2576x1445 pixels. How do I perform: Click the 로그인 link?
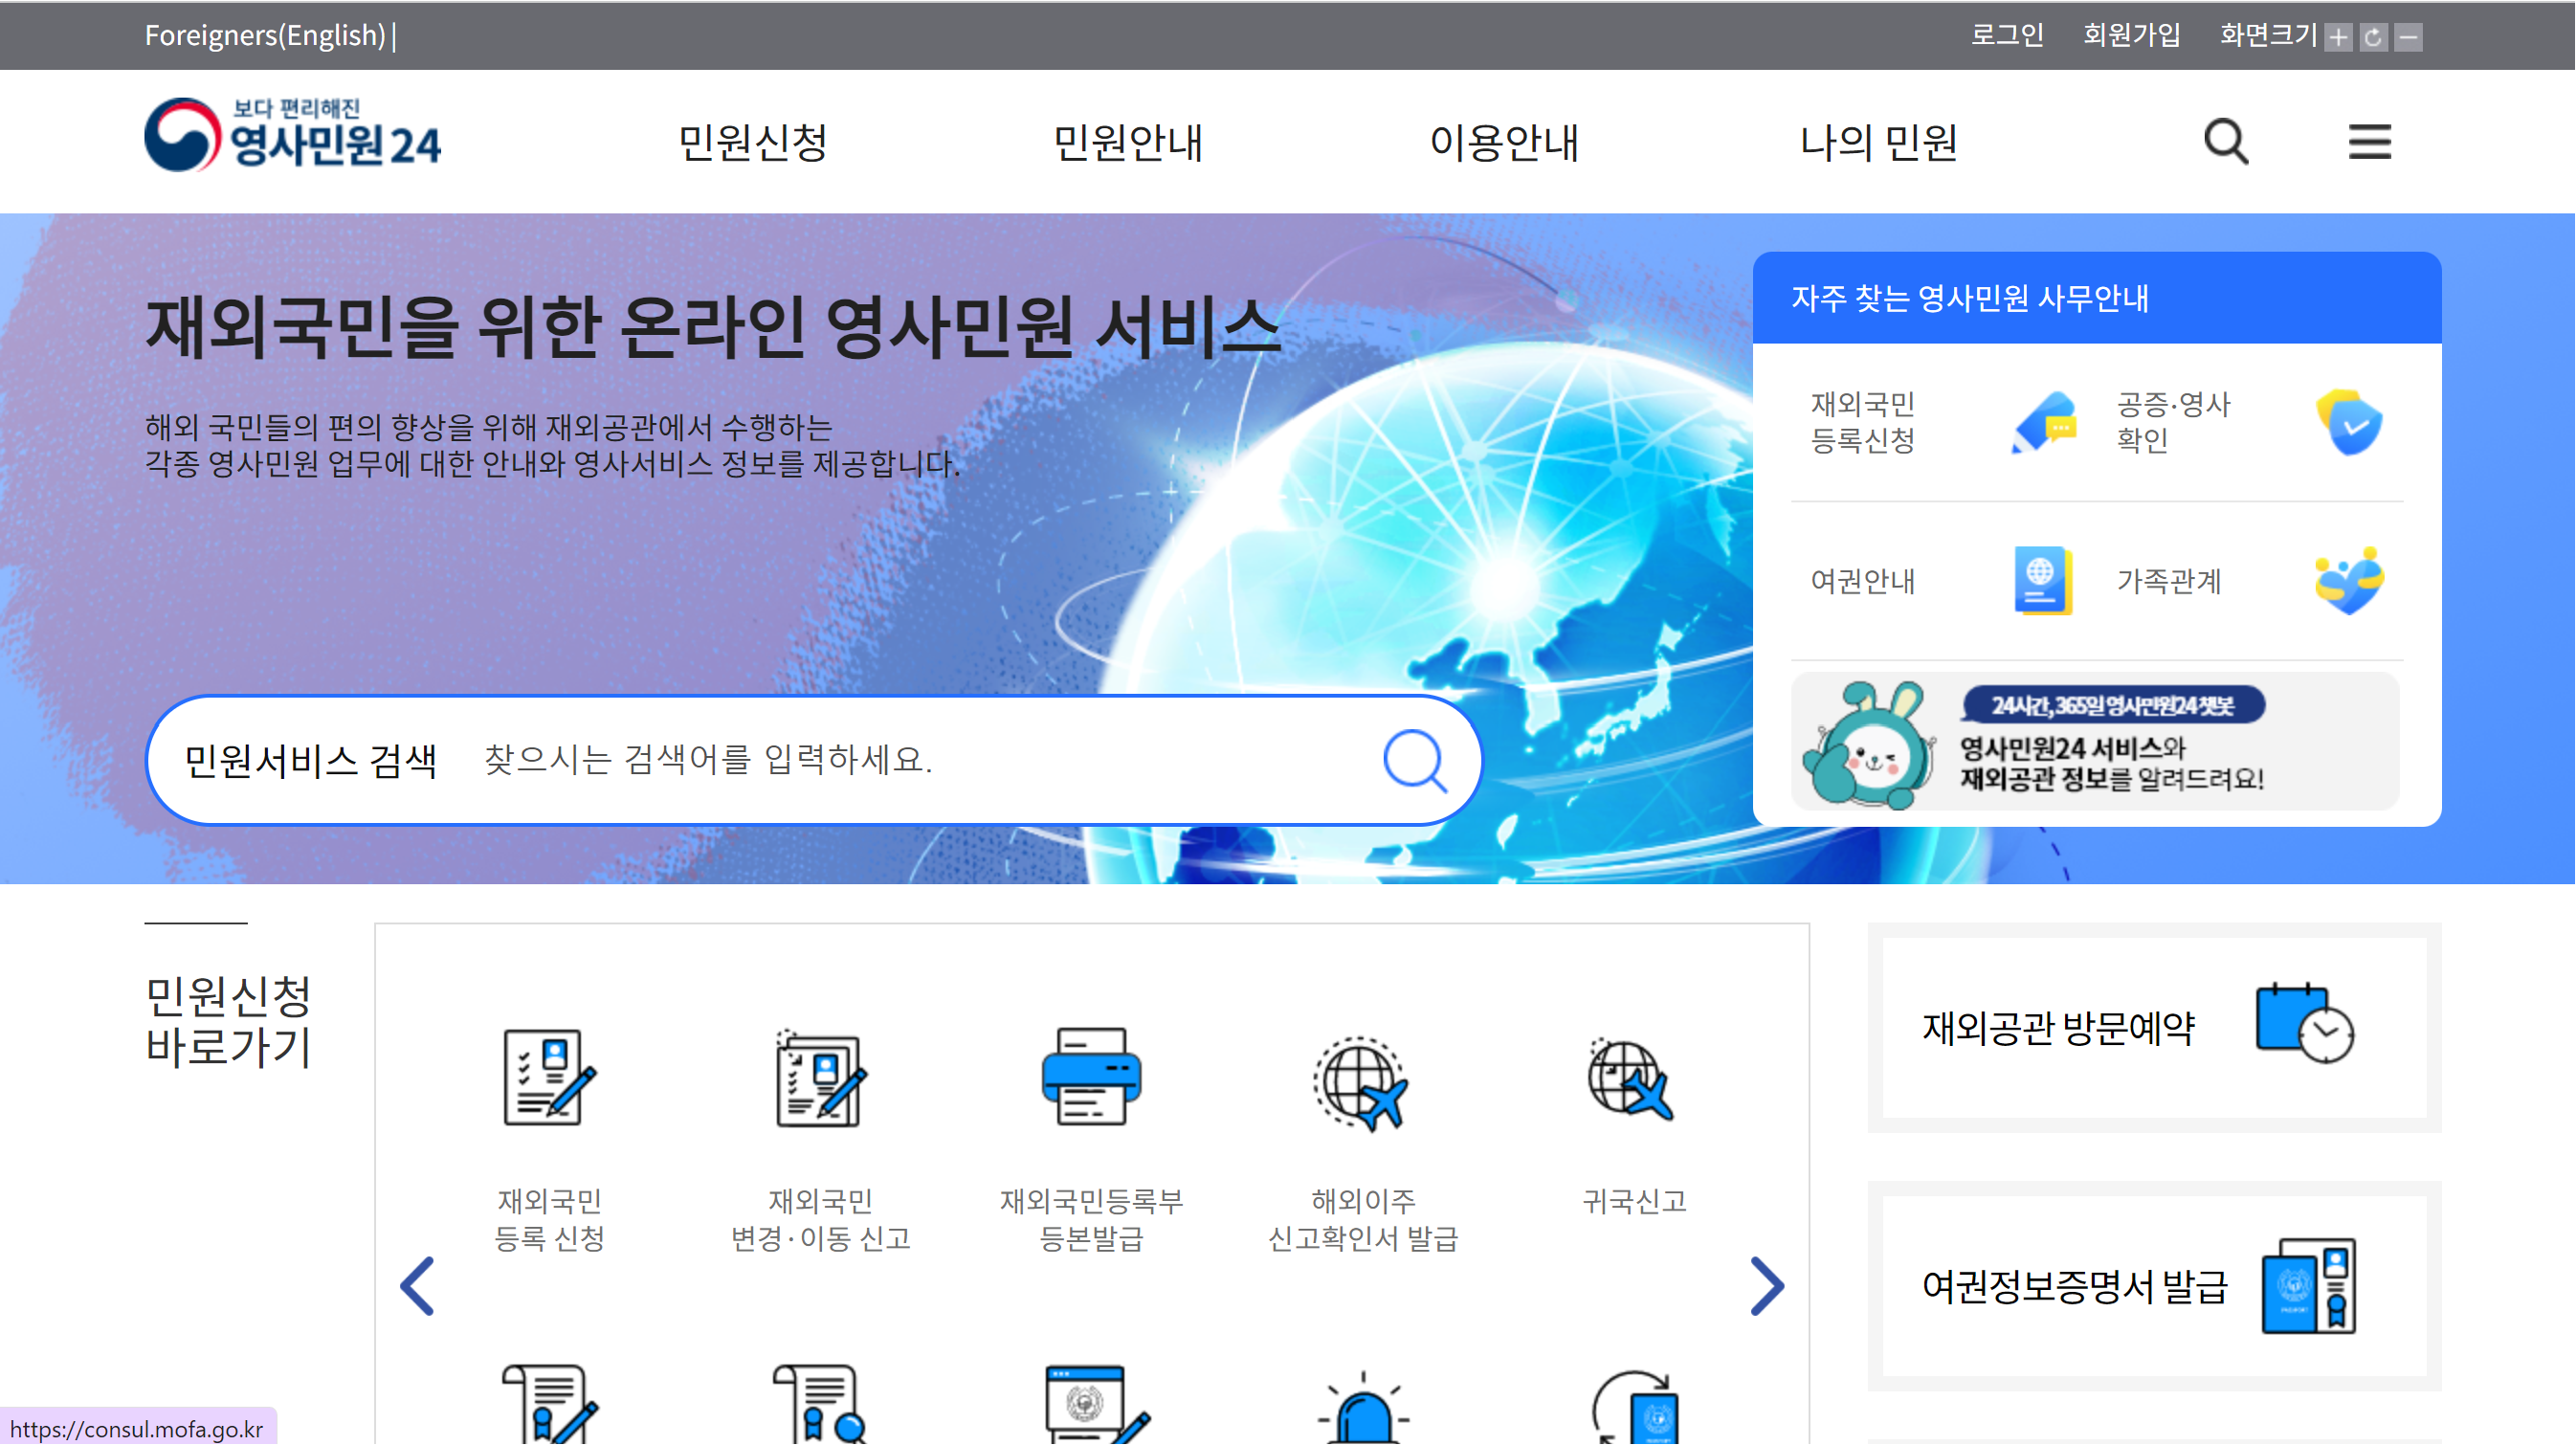[2008, 35]
